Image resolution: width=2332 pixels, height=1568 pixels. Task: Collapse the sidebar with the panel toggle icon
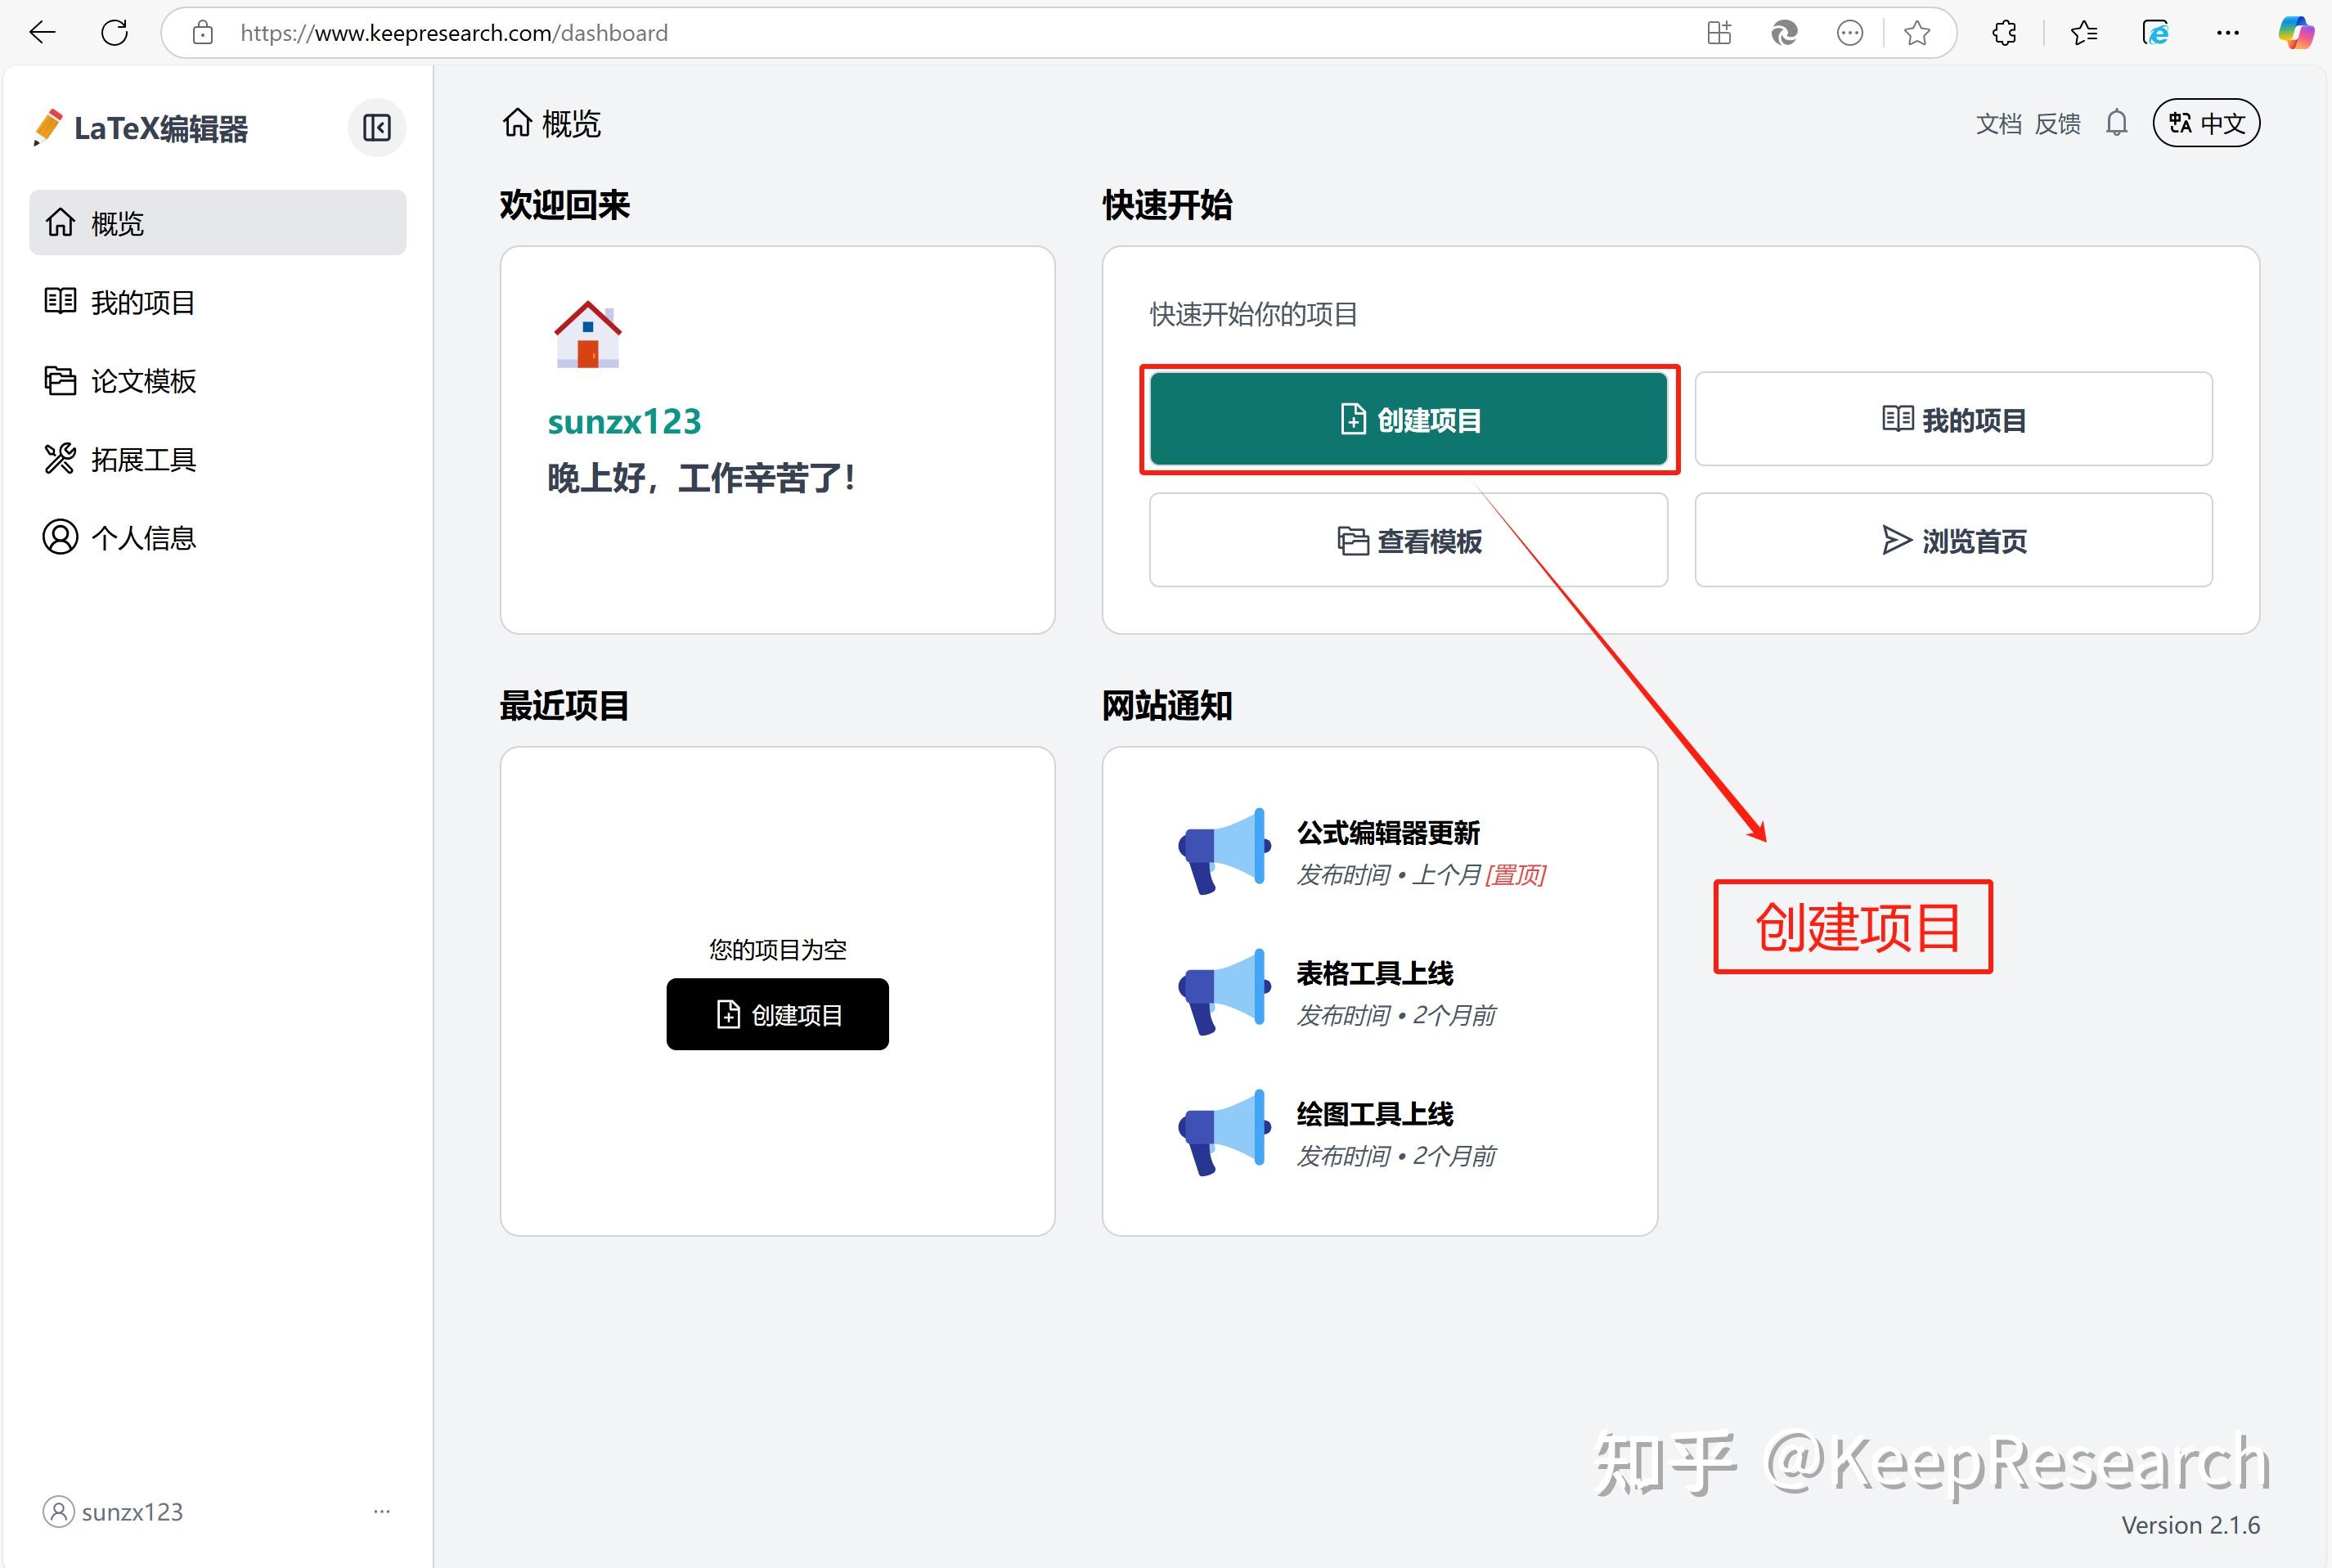point(377,128)
